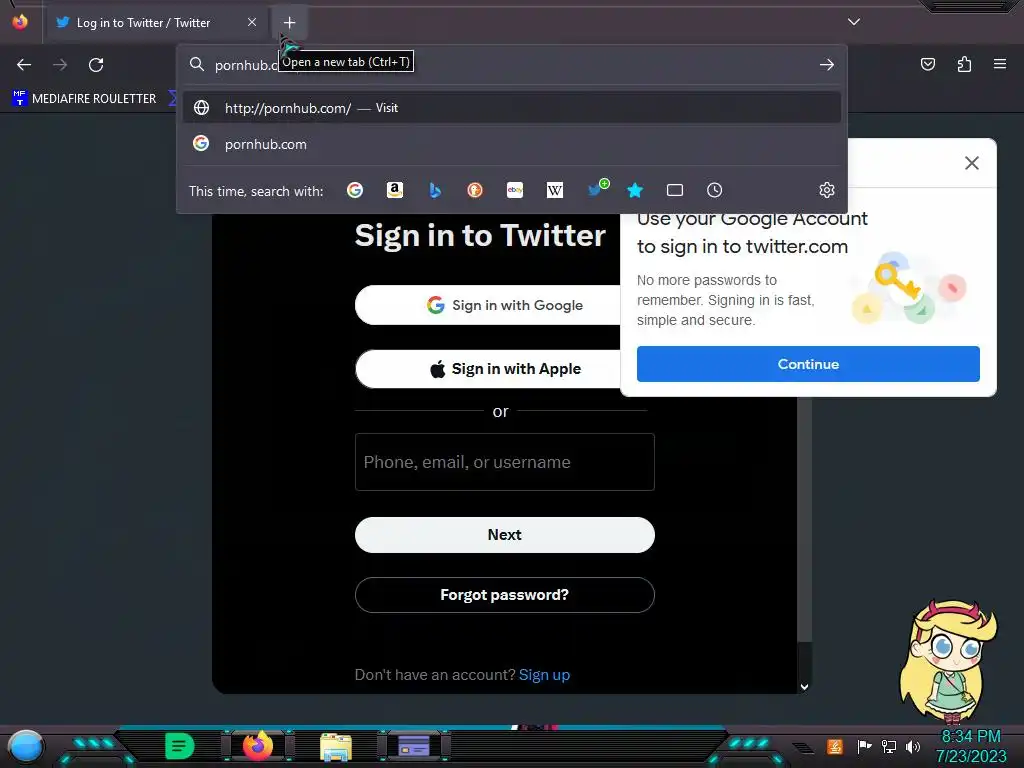Select the Google search suggestion row
This screenshot has width=1024, height=768.
(512, 144)
